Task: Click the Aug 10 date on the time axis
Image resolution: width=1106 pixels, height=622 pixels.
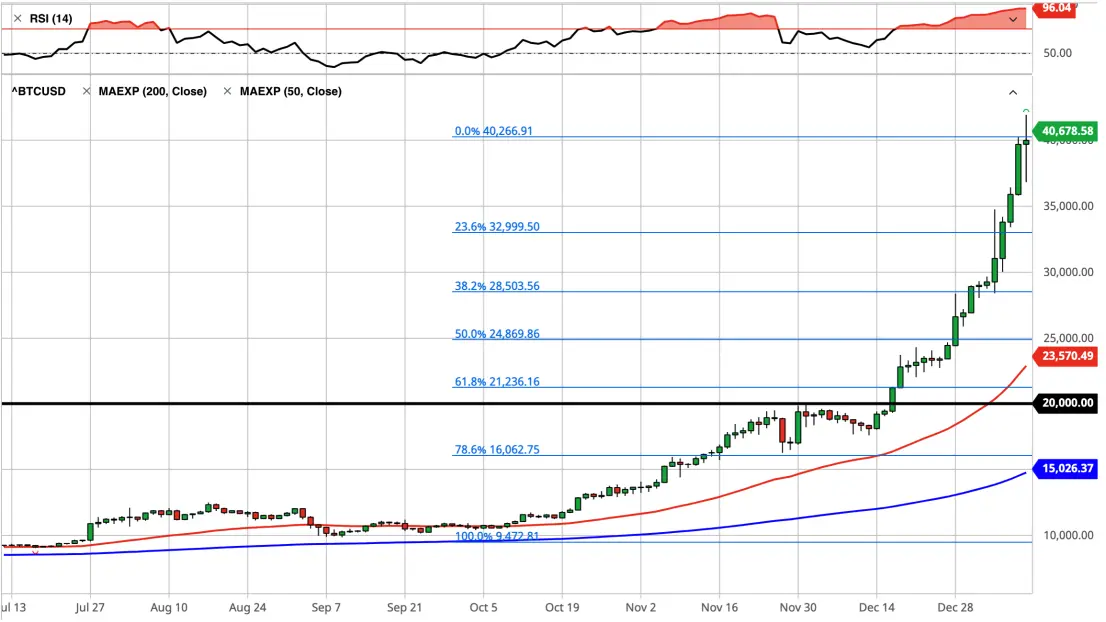Action: [169, 608]
